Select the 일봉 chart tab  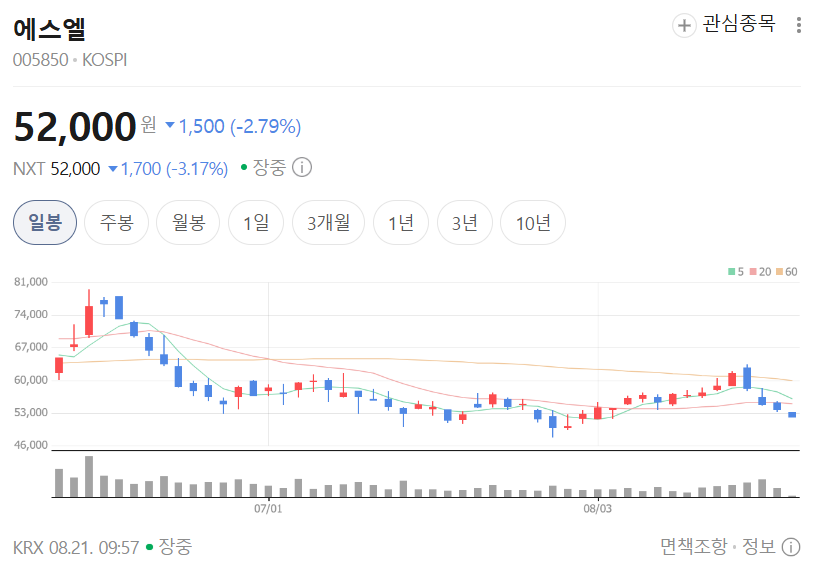point(45,223)
